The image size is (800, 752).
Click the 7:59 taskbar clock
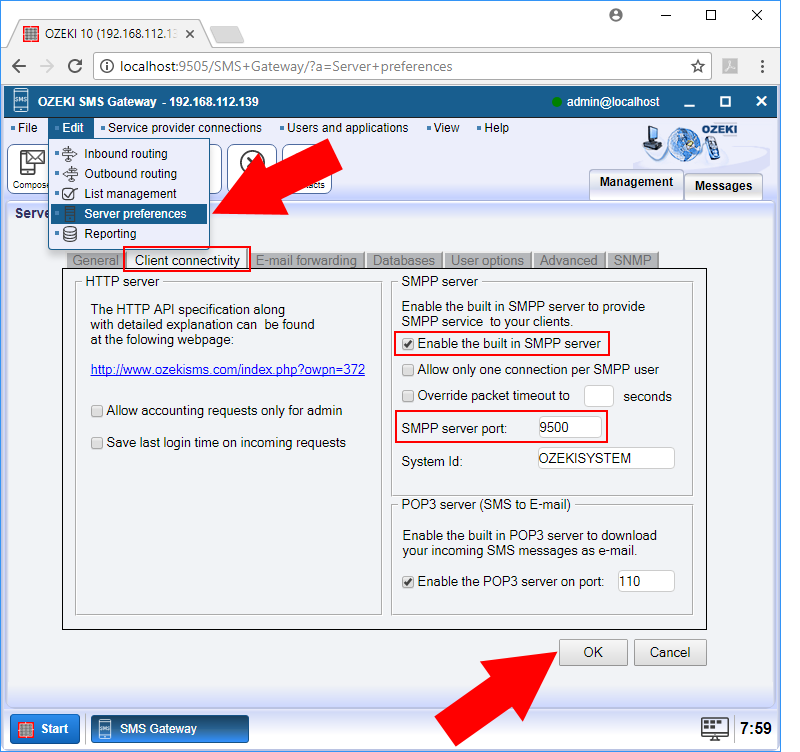click(756, 729)
